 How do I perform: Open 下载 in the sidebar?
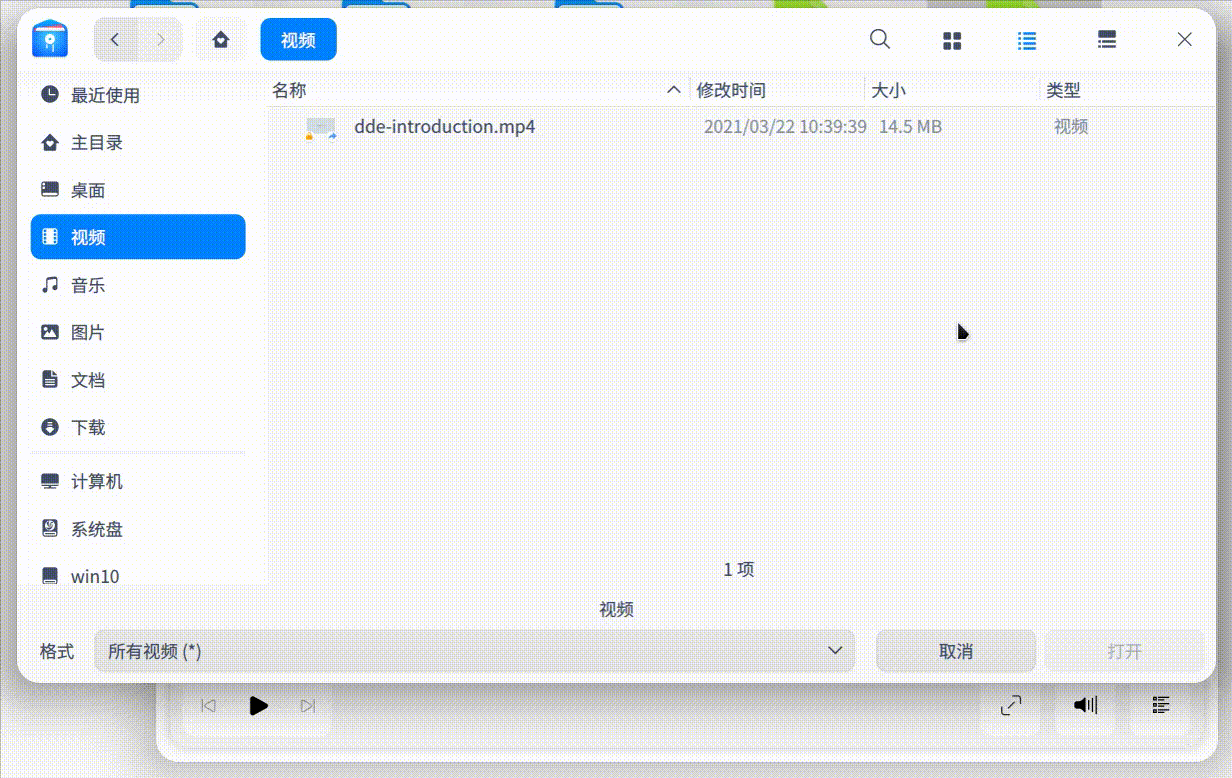(x=138, y=427)
